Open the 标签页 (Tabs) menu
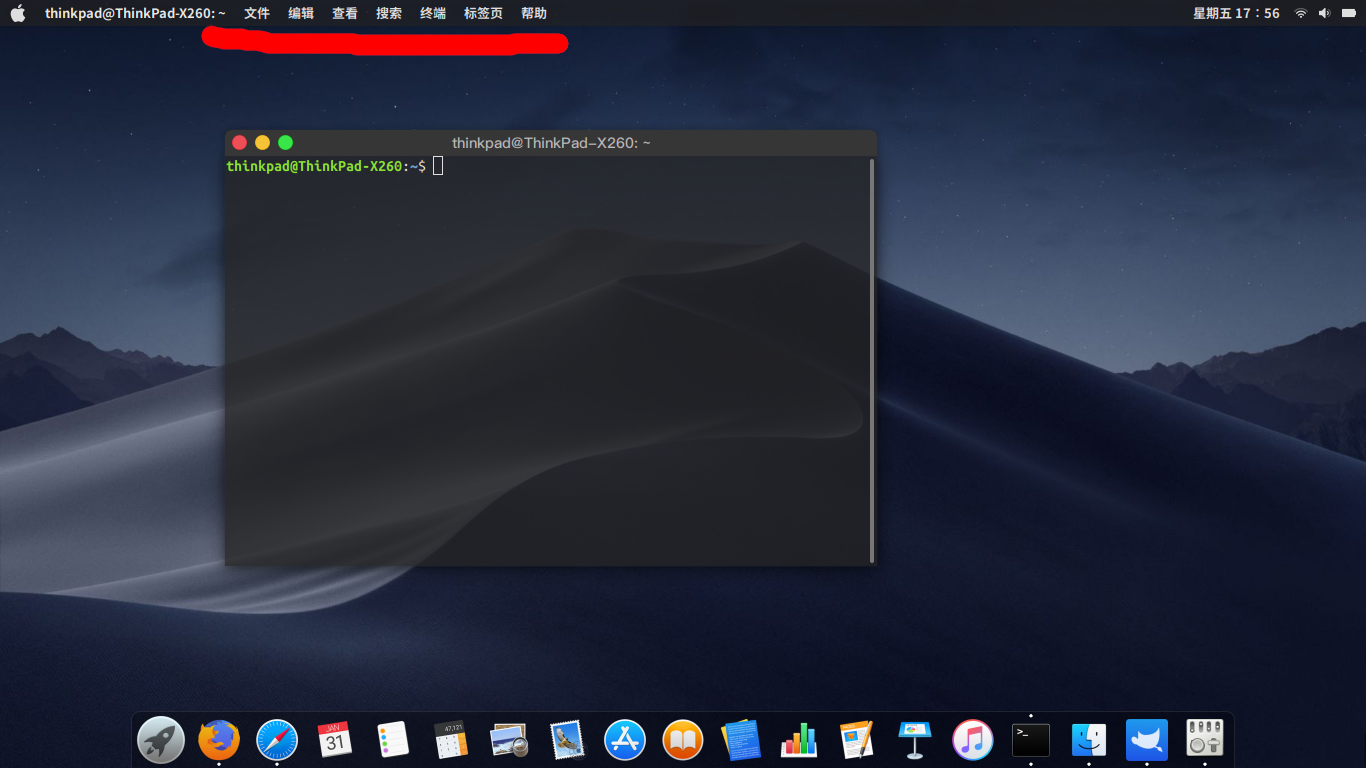 [483, 13]
